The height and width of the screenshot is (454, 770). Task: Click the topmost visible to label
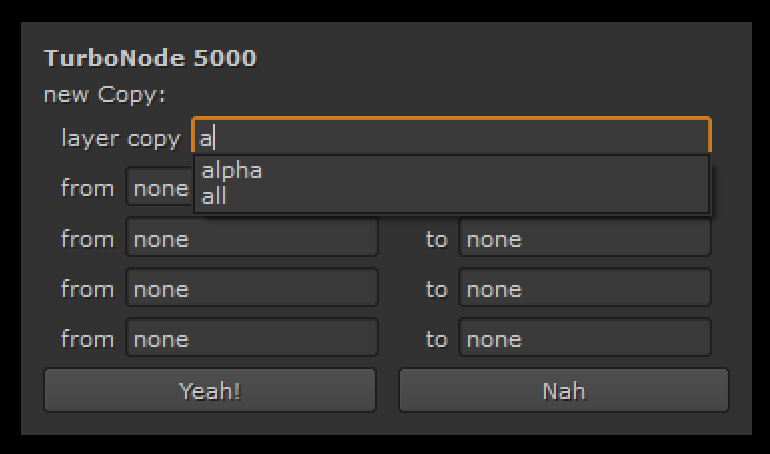pyautogui.click(x=436, y=239)
